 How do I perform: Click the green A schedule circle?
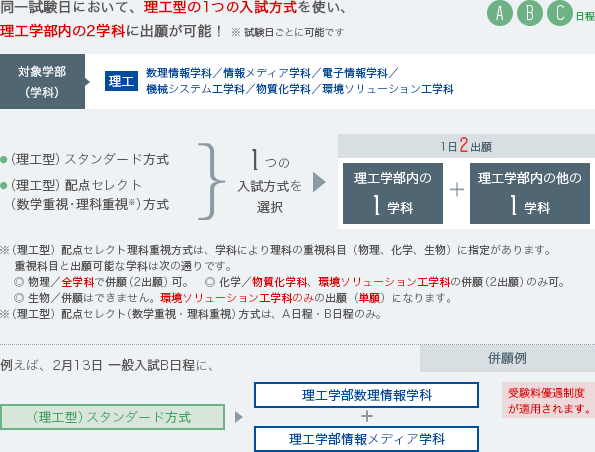(500, 13)
